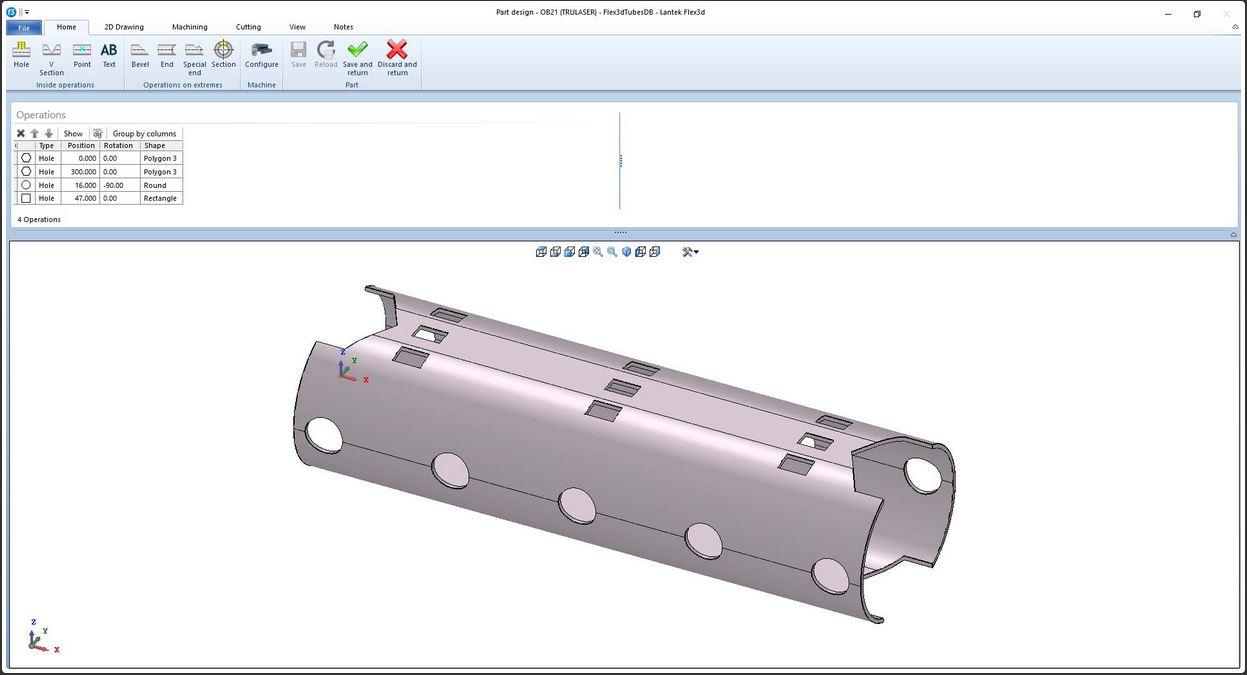Select the Rectangle hole row marker
The height and width of the screenshot is (675, 1247).
[26, 198]
